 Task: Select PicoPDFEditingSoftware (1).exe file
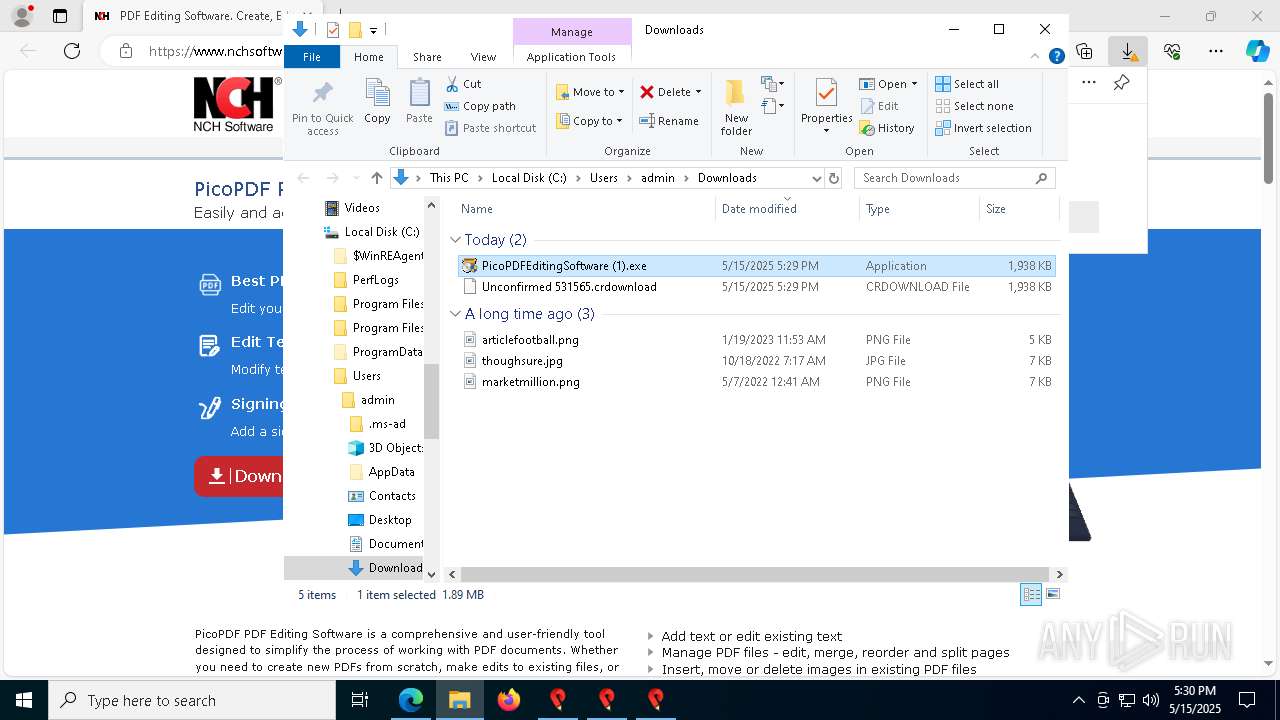coord(756,266)
